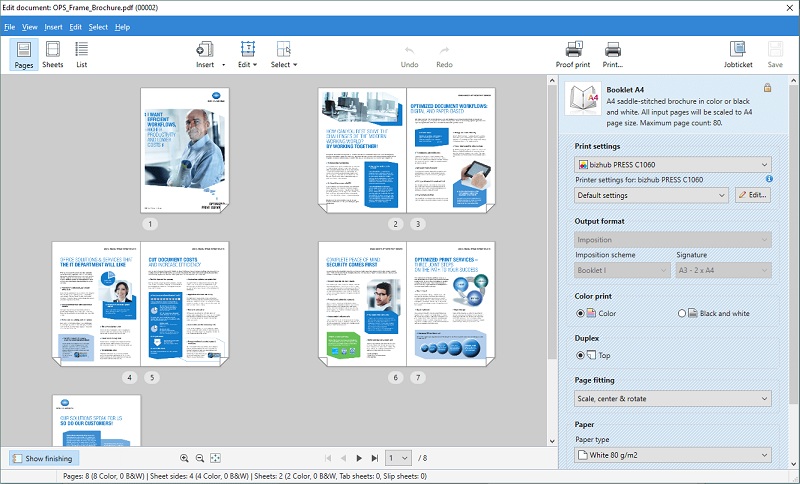Open the A3 - 2 x A4 signature dropdown
The height and width of the screenshot is (484, 800).
[723, 270]
